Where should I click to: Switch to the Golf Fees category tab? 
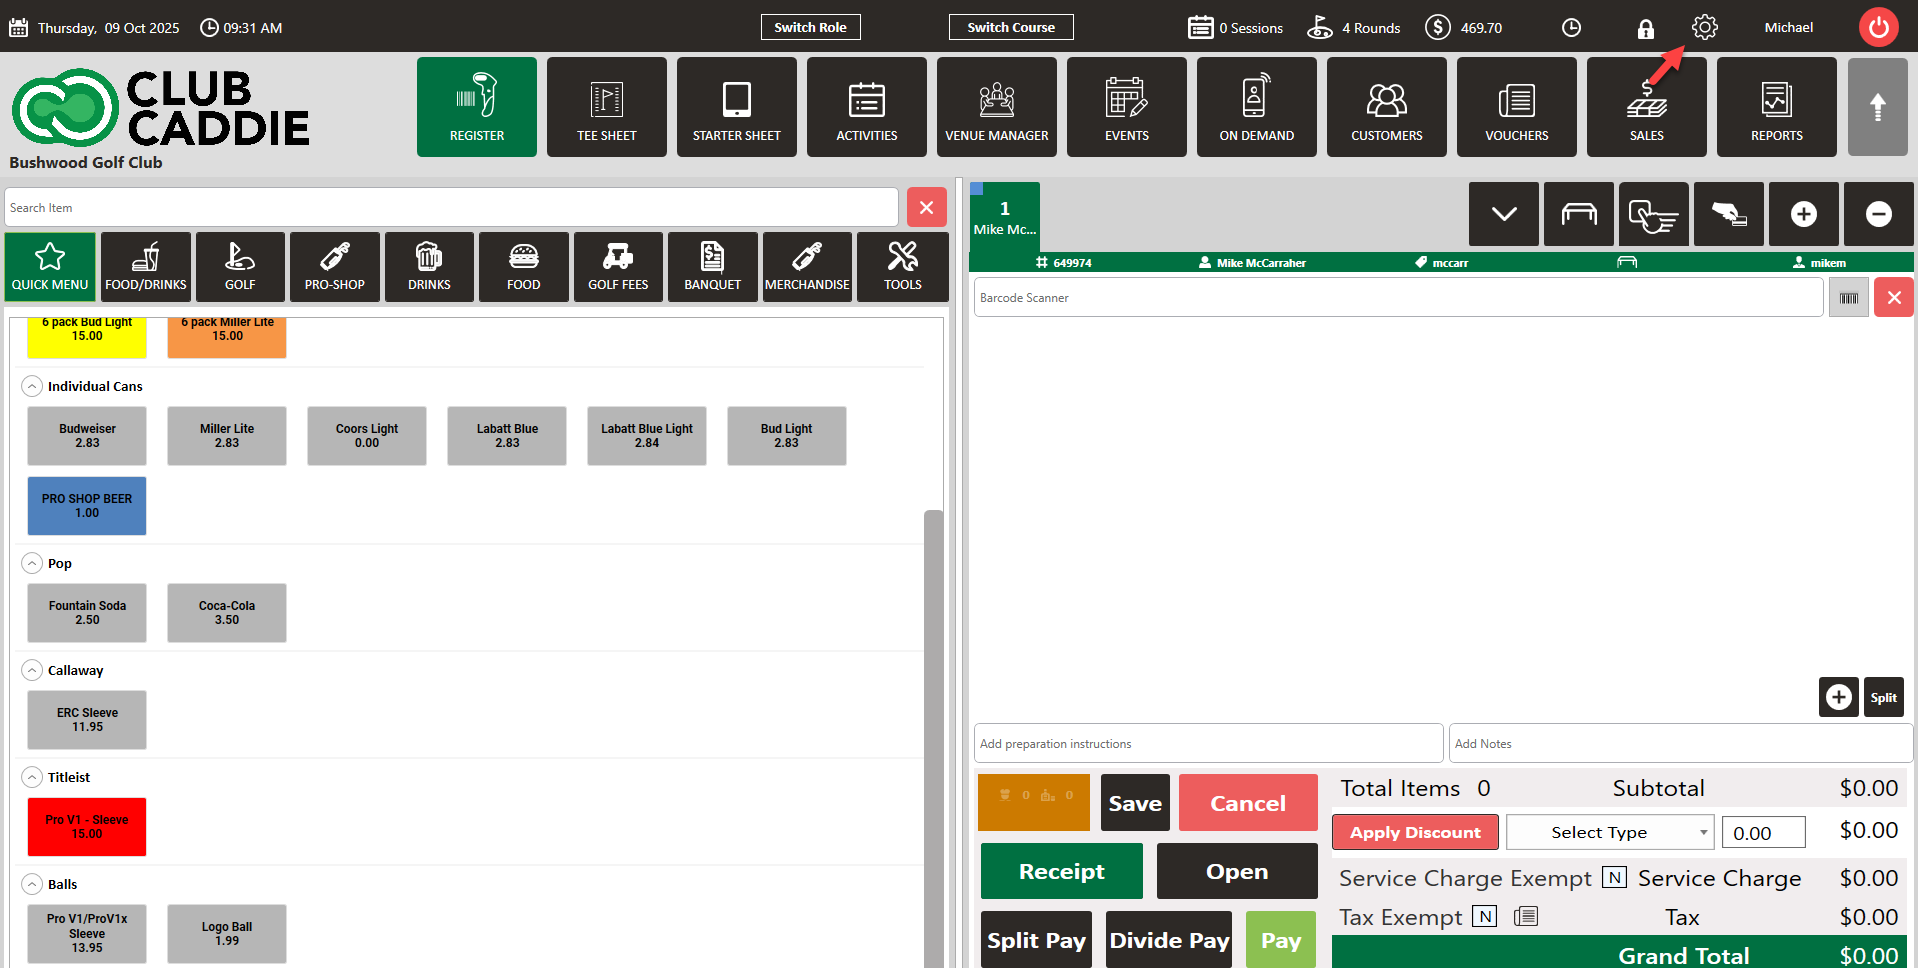pyautogui.click(x=618, y=267)
